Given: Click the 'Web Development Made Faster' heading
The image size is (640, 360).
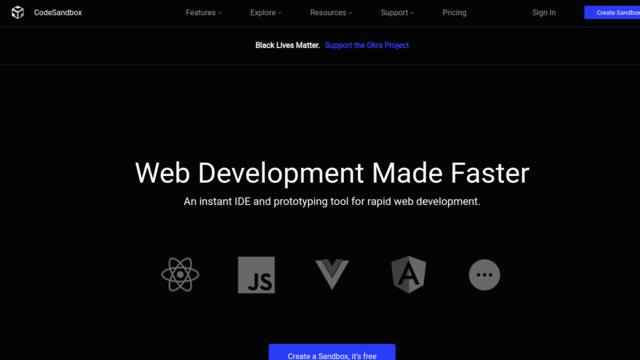Looking at the screenshot, I should click(332, 173).
